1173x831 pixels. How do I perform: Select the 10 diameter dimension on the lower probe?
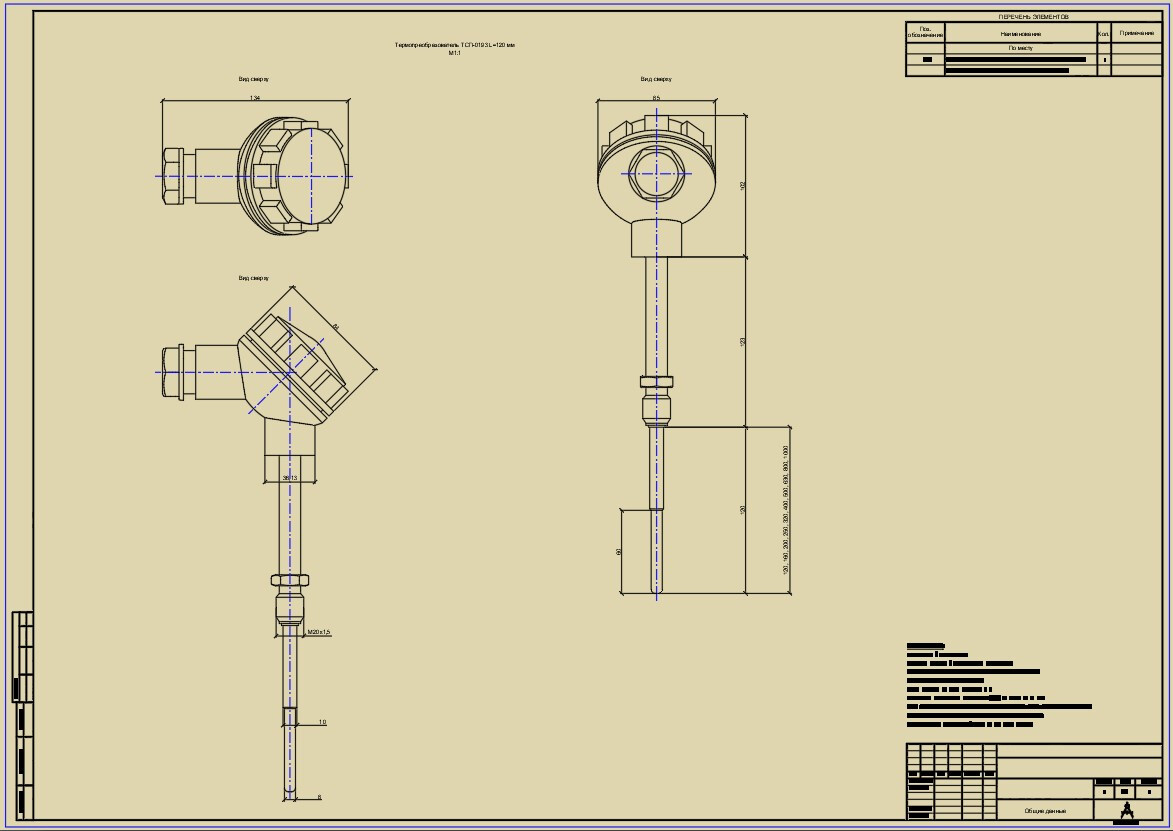pyautogui.click(x=322, y=721)
